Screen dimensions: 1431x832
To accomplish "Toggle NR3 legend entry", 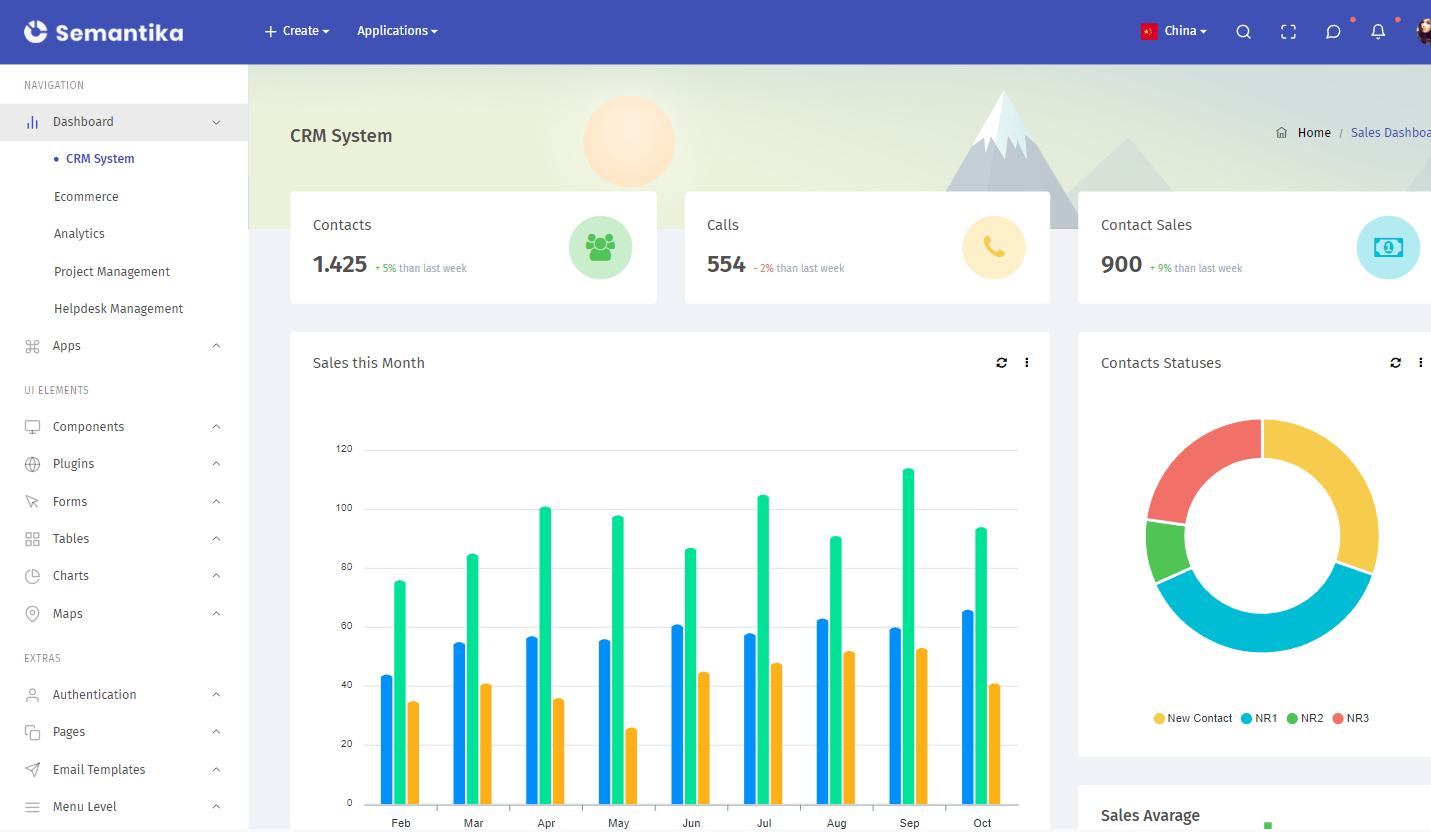I will [1351, 718].
